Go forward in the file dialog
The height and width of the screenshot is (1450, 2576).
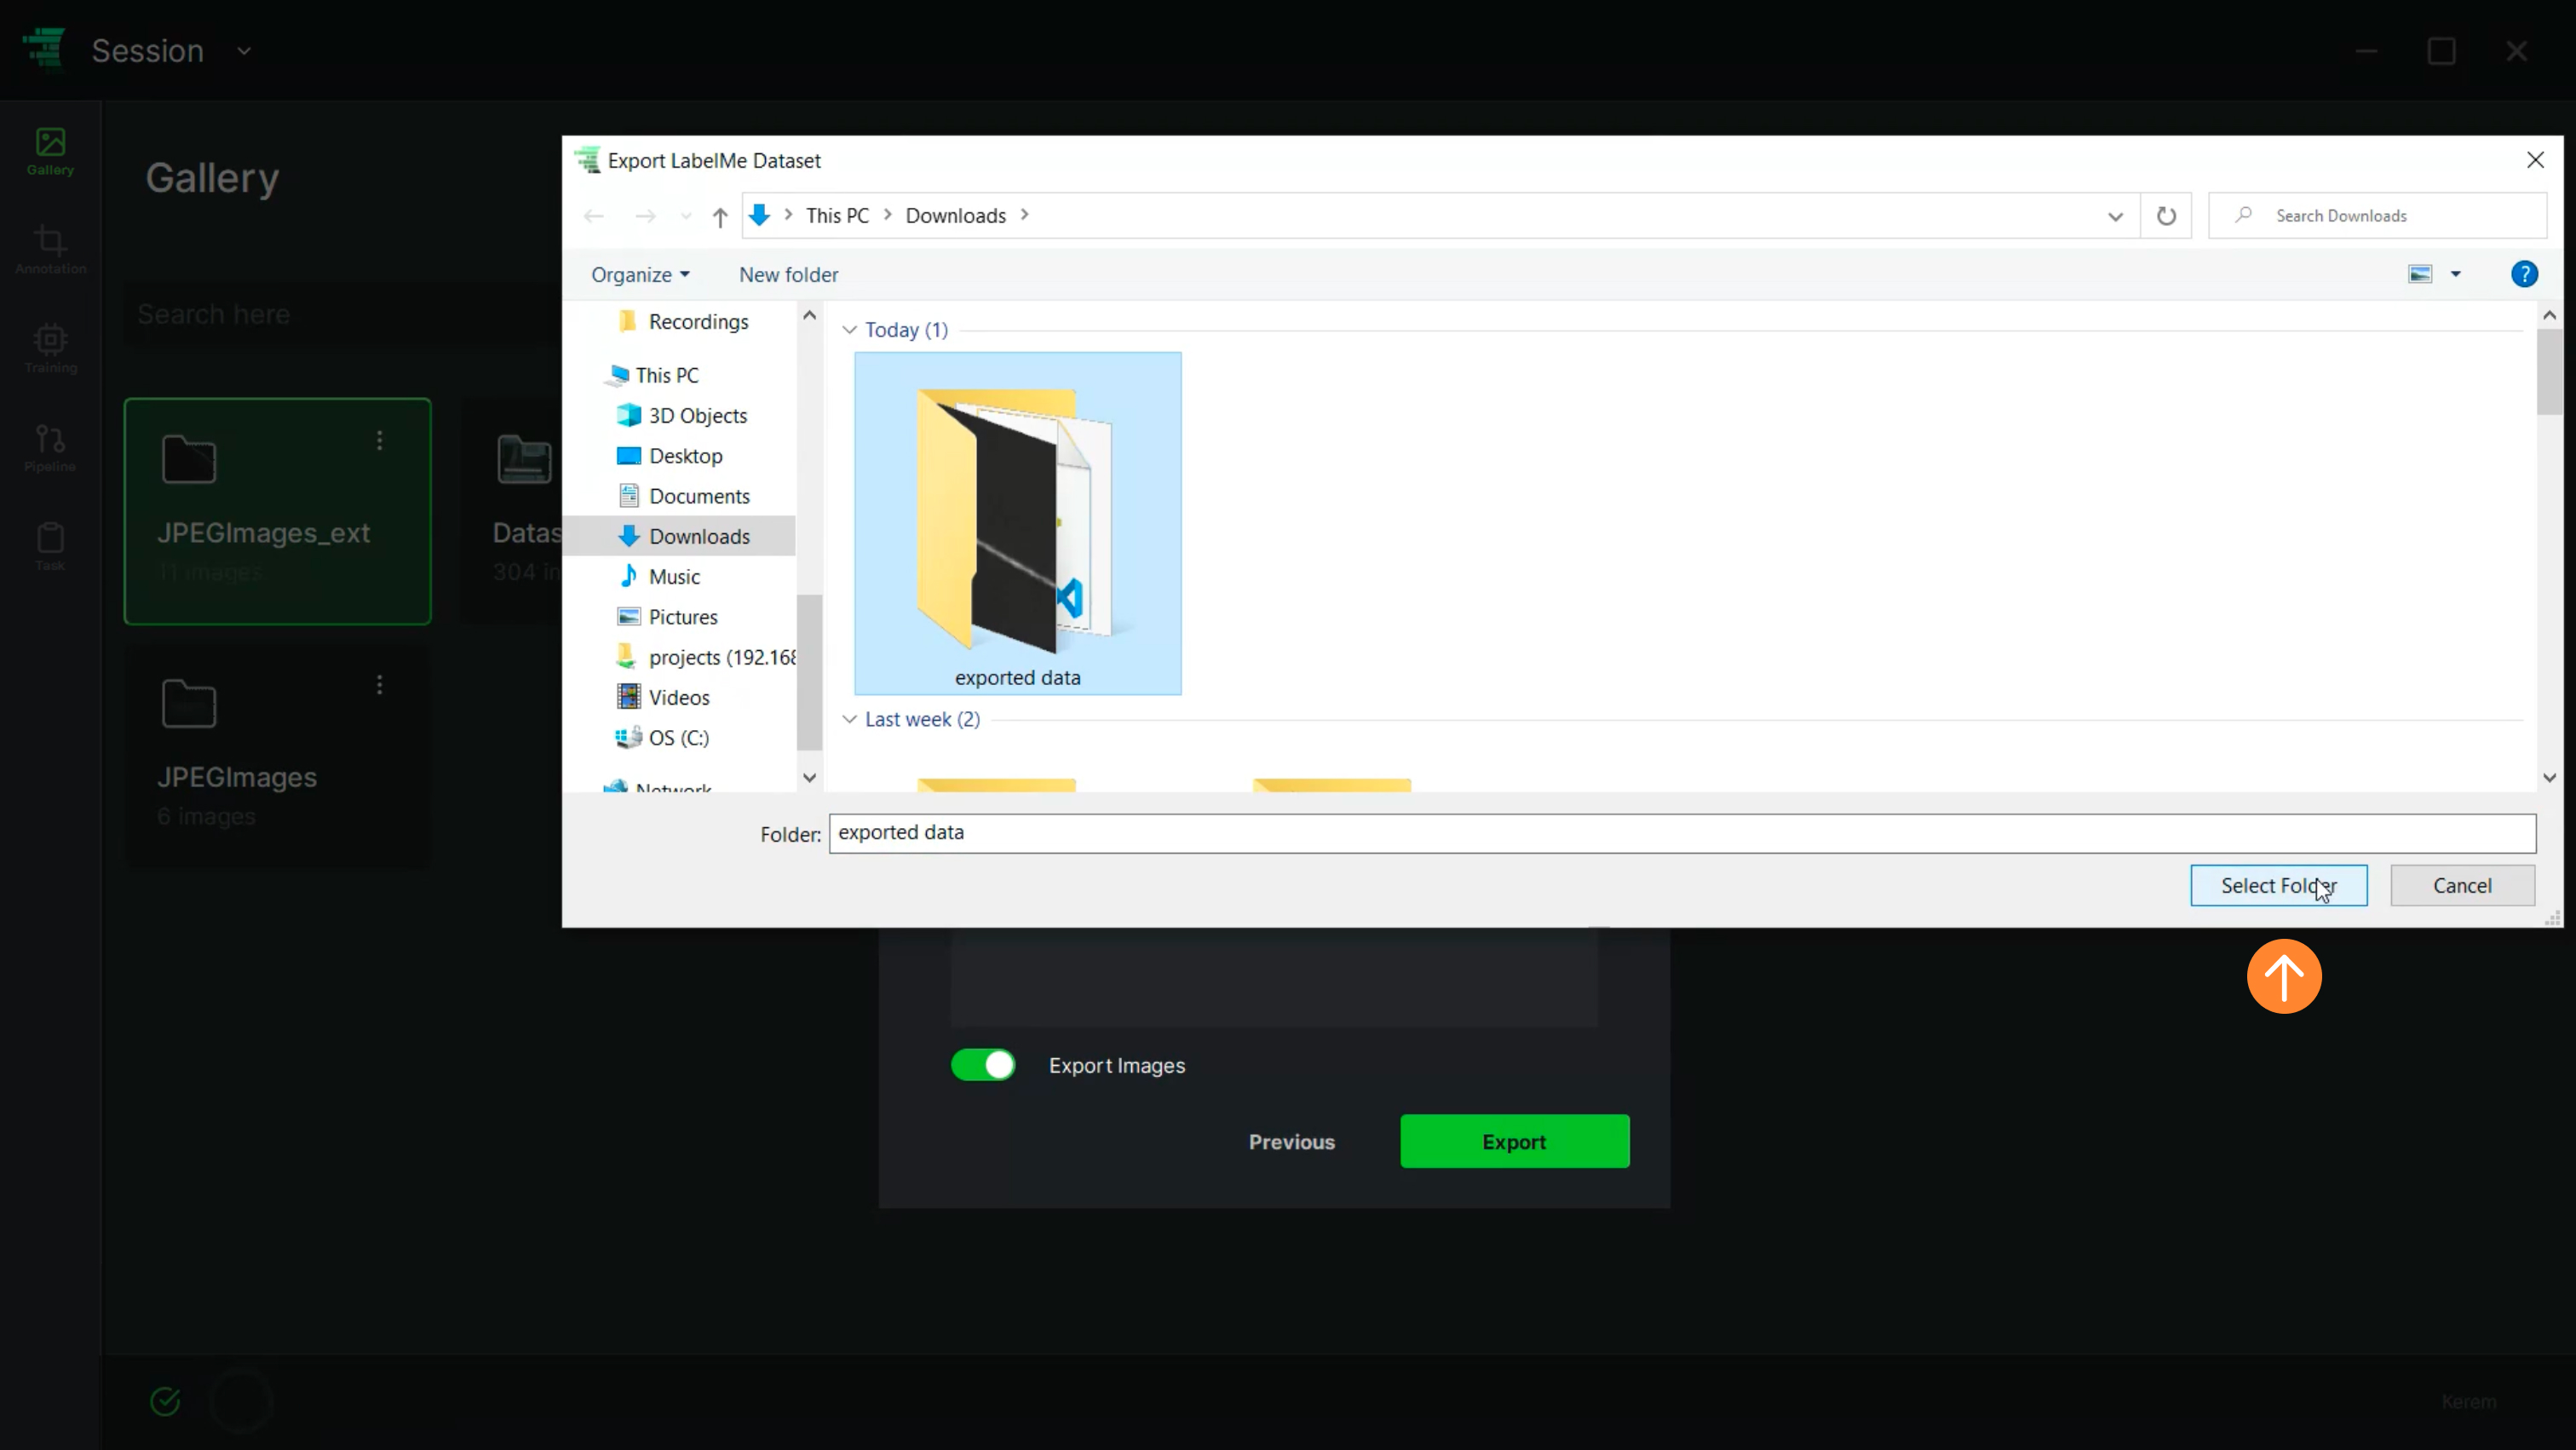tap(645, 216)
